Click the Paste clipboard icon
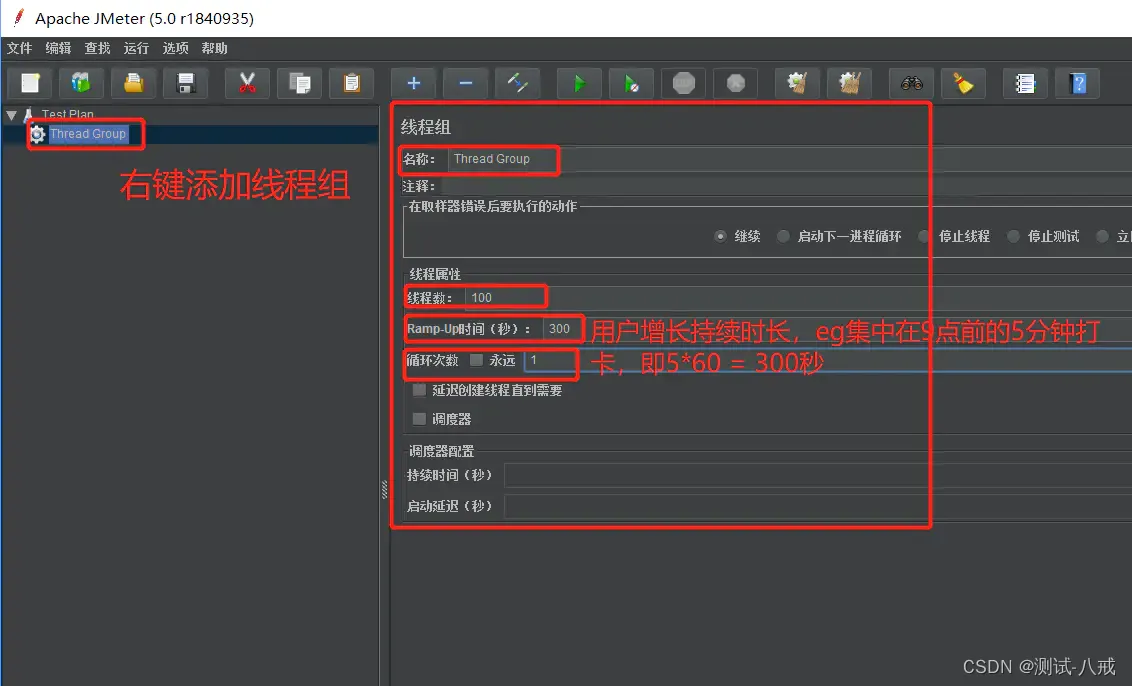 [352, 84]
